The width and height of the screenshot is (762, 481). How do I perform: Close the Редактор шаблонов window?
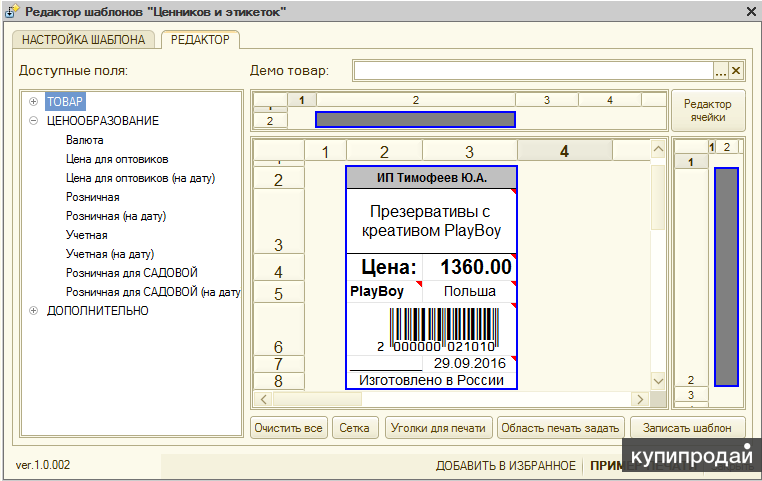[x=751, y=11]
